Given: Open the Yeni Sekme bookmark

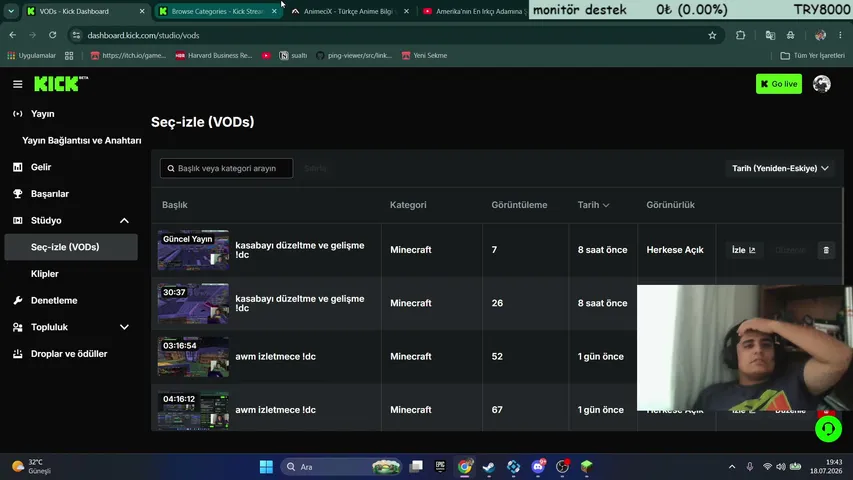Looking at the screenshot, I should point(424,56).
